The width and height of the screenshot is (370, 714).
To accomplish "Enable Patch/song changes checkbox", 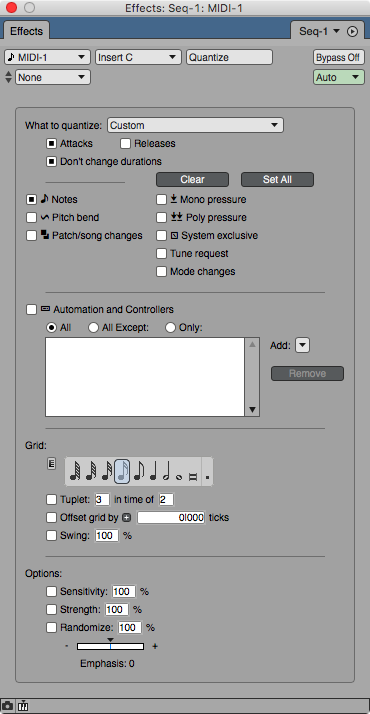I will click(31, 235).
